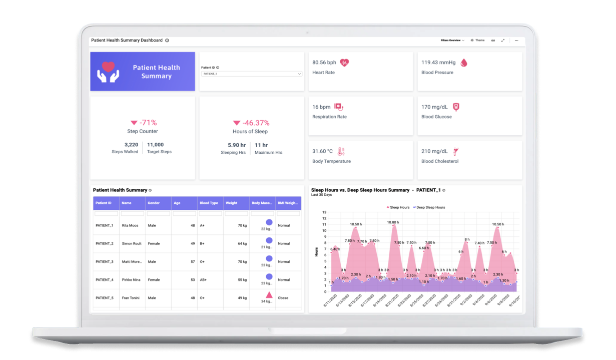Click the body temperature thermometer icon
The height and width of the screenshot is (360, 616).
[341, 151]
